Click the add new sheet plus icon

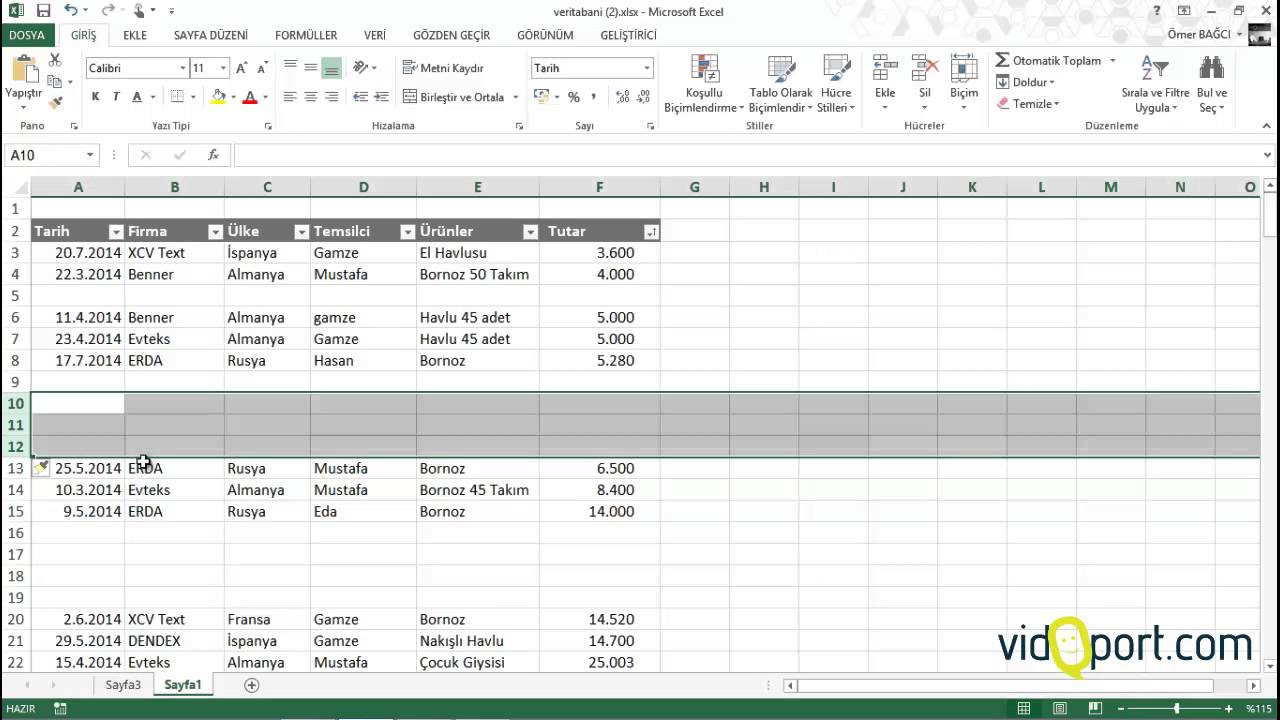(x=252, y=685)
